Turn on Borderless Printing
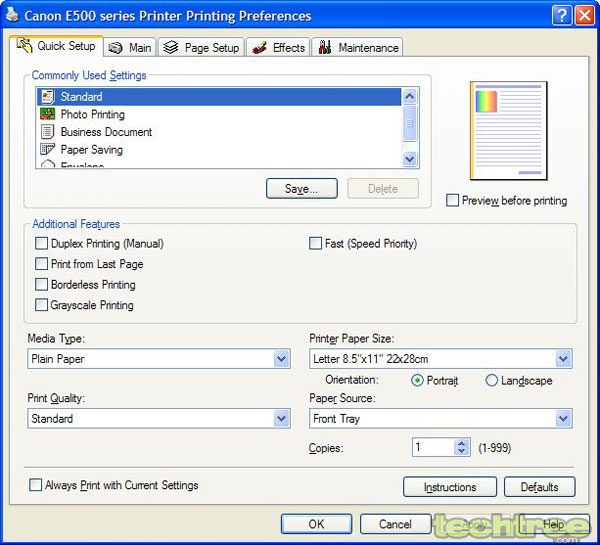The height and width of the screenshot is (545, 600). 41,284
